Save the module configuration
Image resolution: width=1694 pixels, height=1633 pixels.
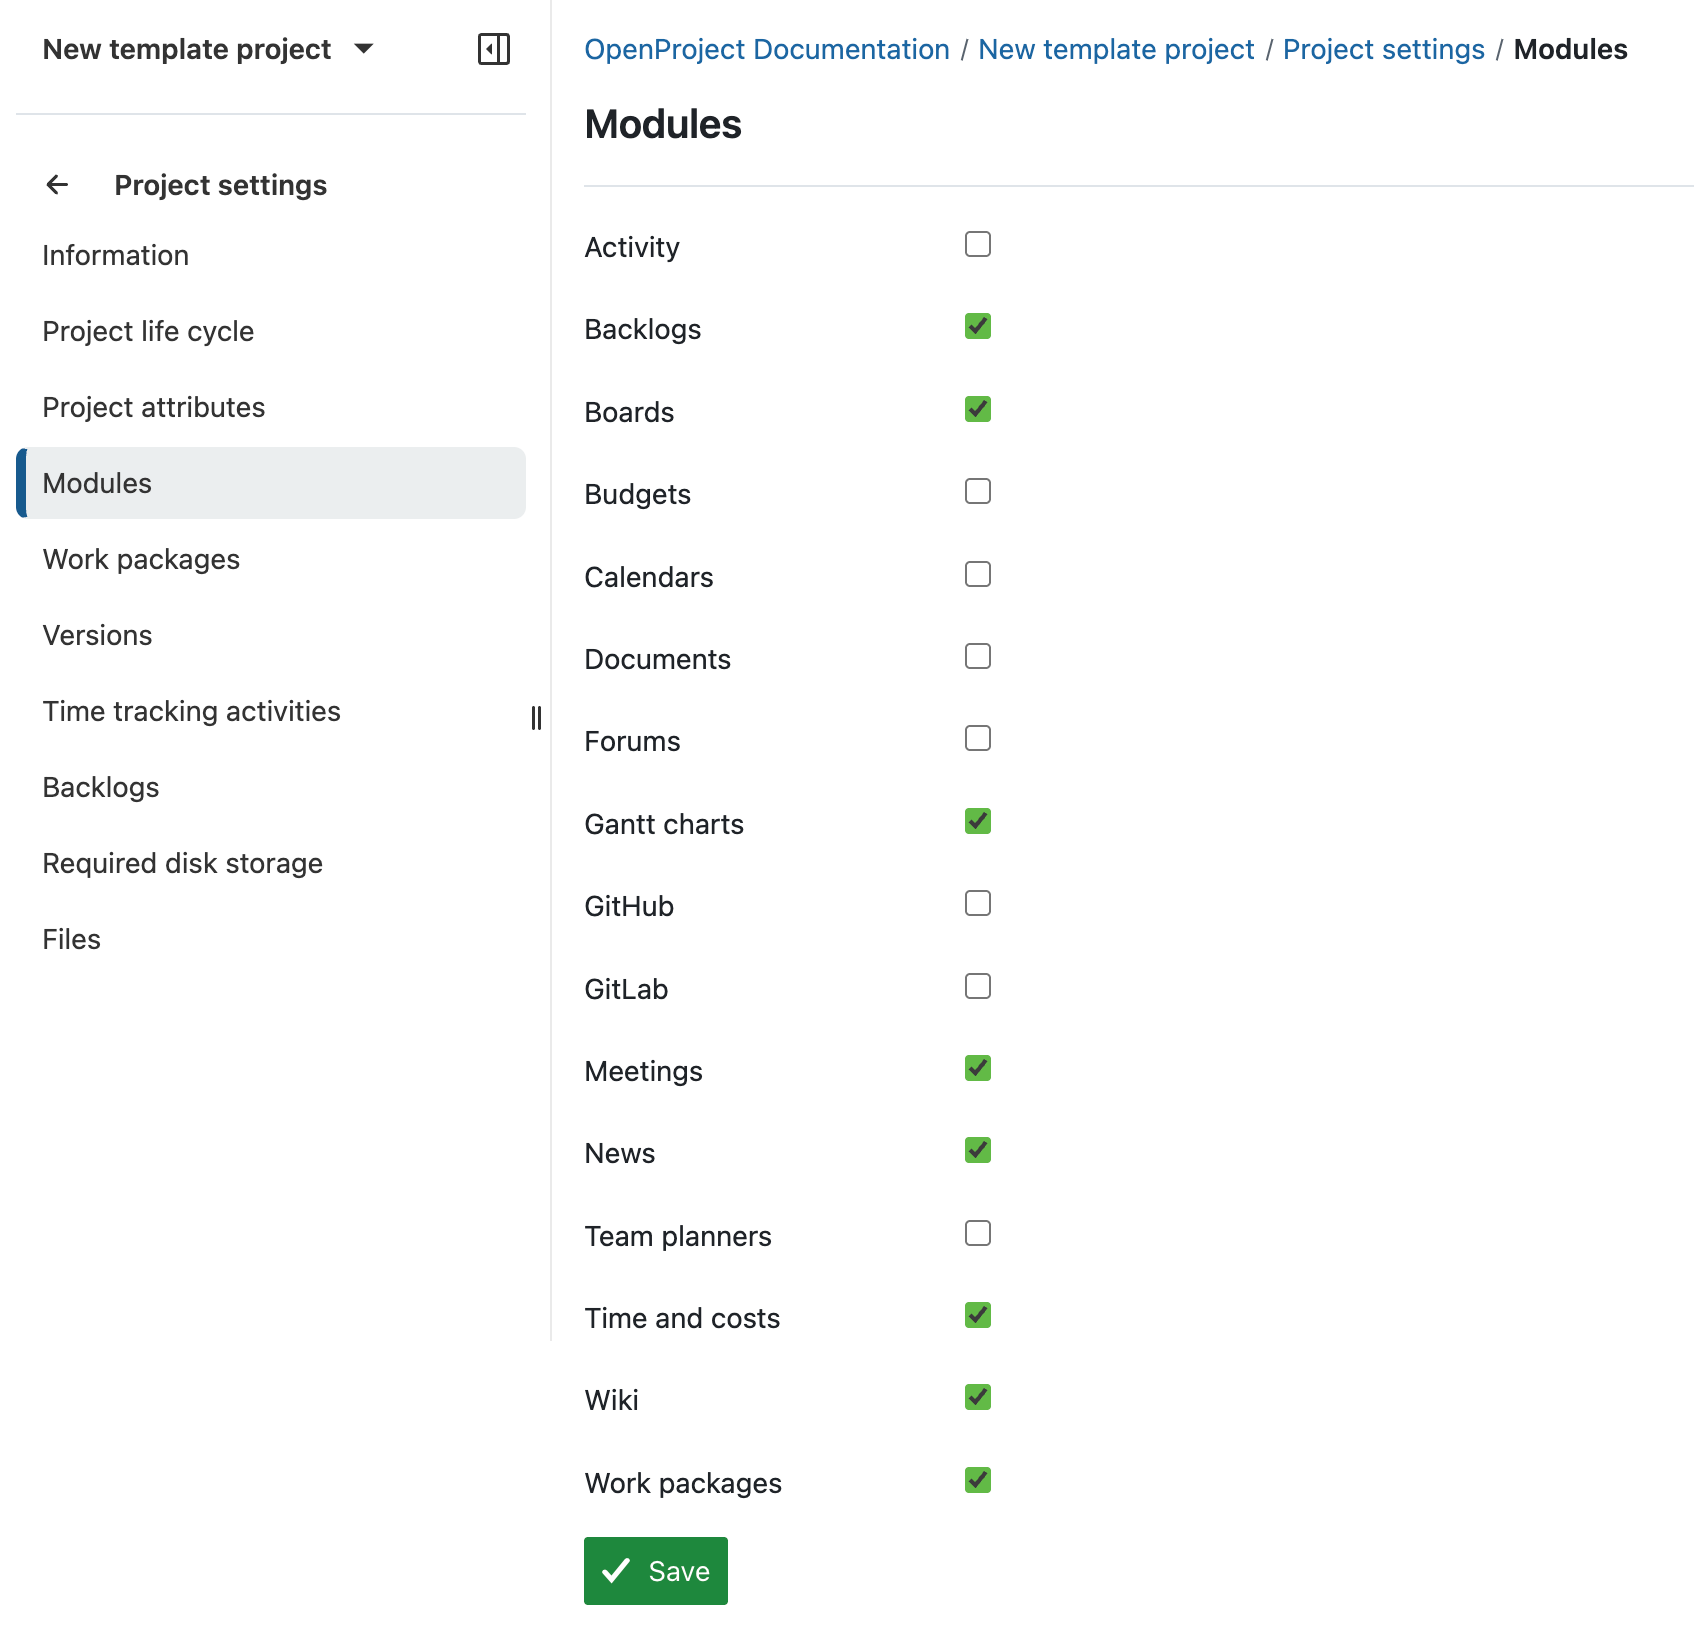[x=655, y=1570]
